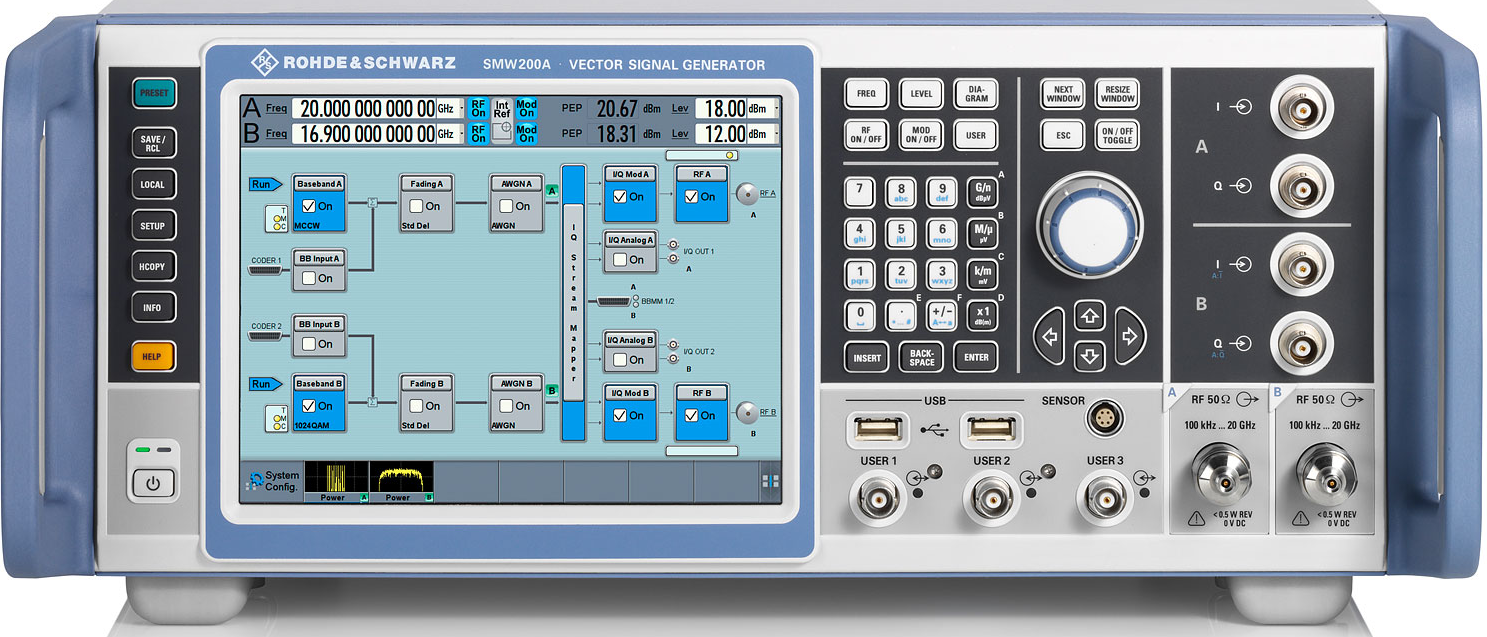Enable the Fading B On checkbox
The height and width of the screenshot is (637, 1487).
(x=416, y=406)
